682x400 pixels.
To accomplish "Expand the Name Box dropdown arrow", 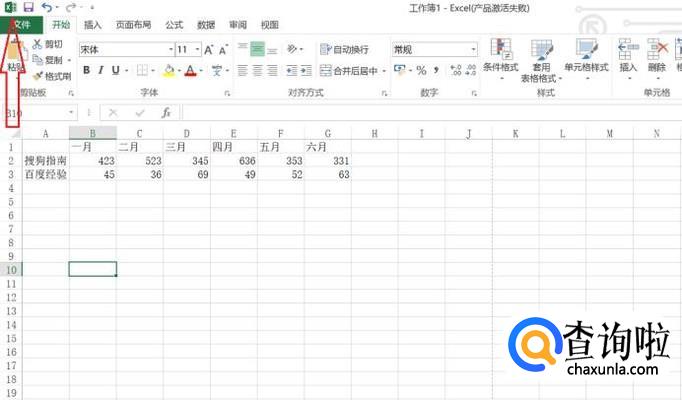I will click(71, 113).
